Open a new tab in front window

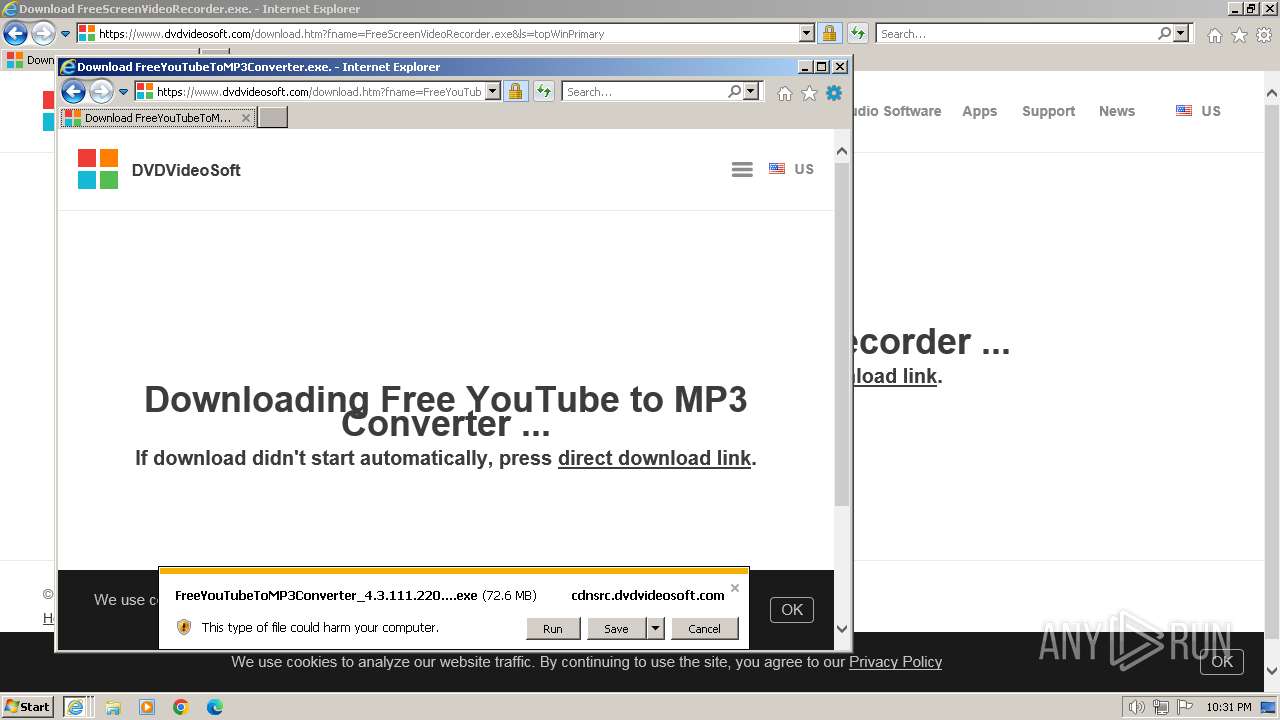[273, 118]
